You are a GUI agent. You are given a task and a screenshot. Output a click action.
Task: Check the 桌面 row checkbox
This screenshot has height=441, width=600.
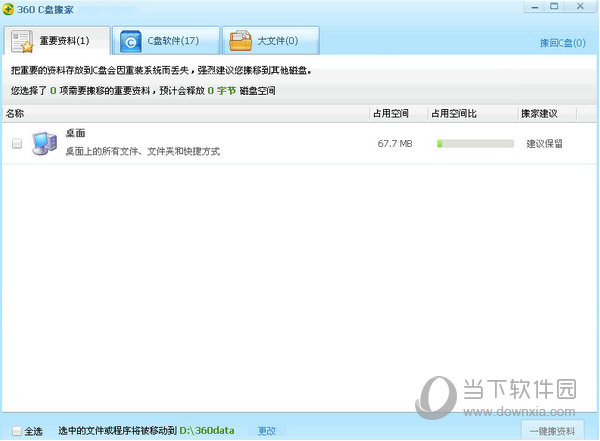pyautogui.click(x=17, y=144)
